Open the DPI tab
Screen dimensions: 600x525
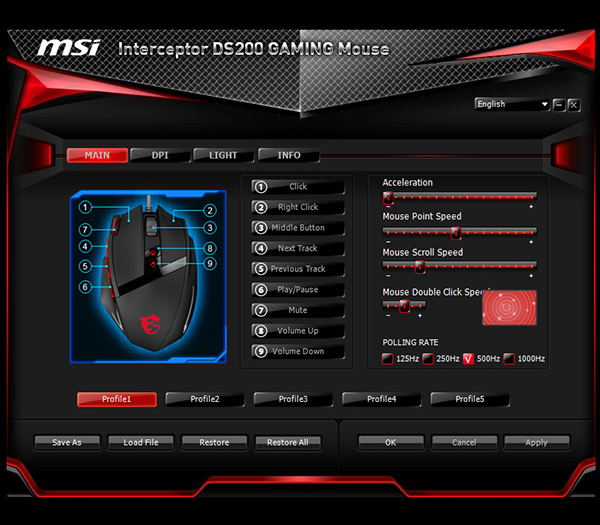coord(160,155)
